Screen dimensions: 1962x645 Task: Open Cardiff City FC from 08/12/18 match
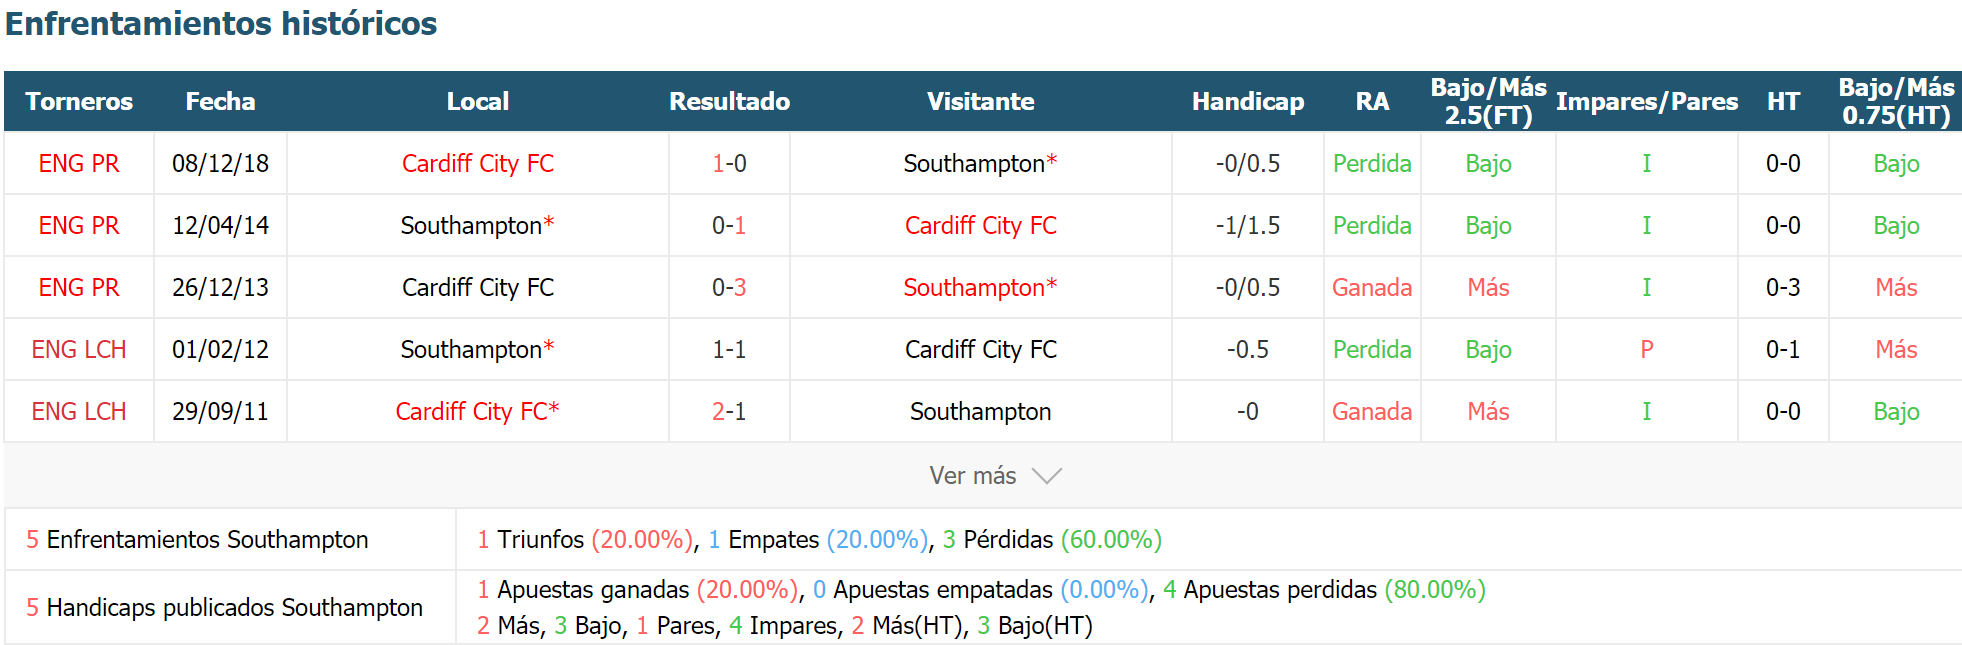pos(478,163)
